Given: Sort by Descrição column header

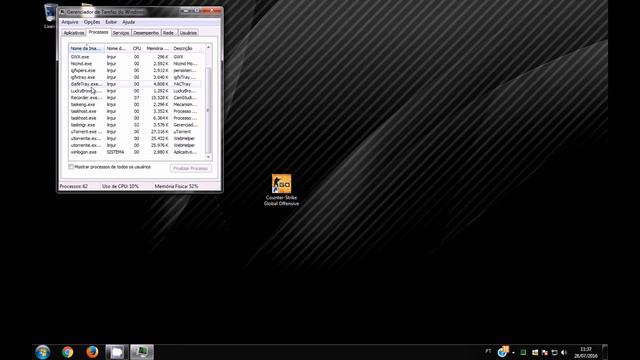Looking at the screenshot, I should click(x=187, y=48).
